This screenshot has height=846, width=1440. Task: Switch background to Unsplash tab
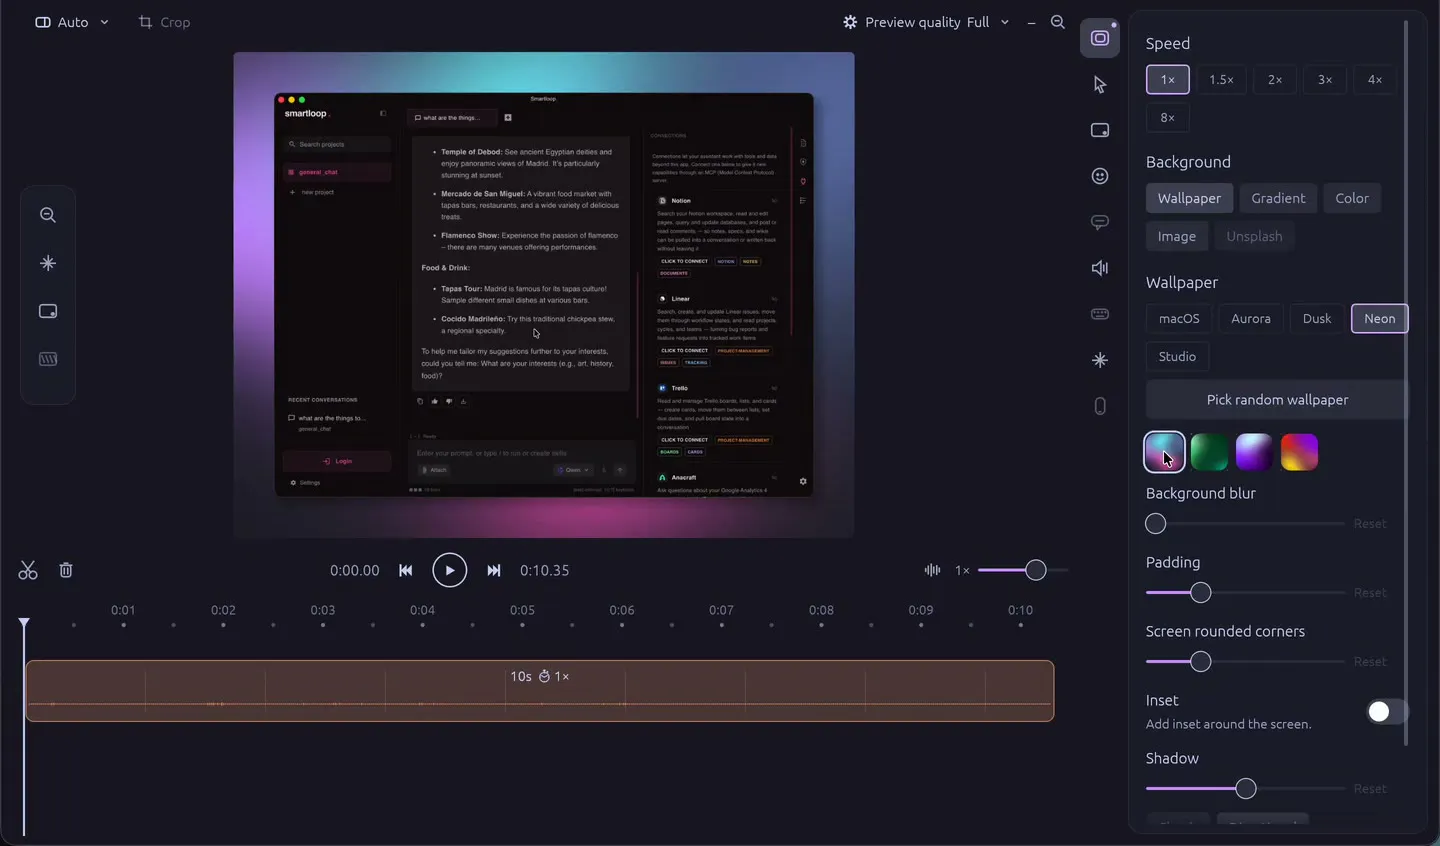point(1254,236)
